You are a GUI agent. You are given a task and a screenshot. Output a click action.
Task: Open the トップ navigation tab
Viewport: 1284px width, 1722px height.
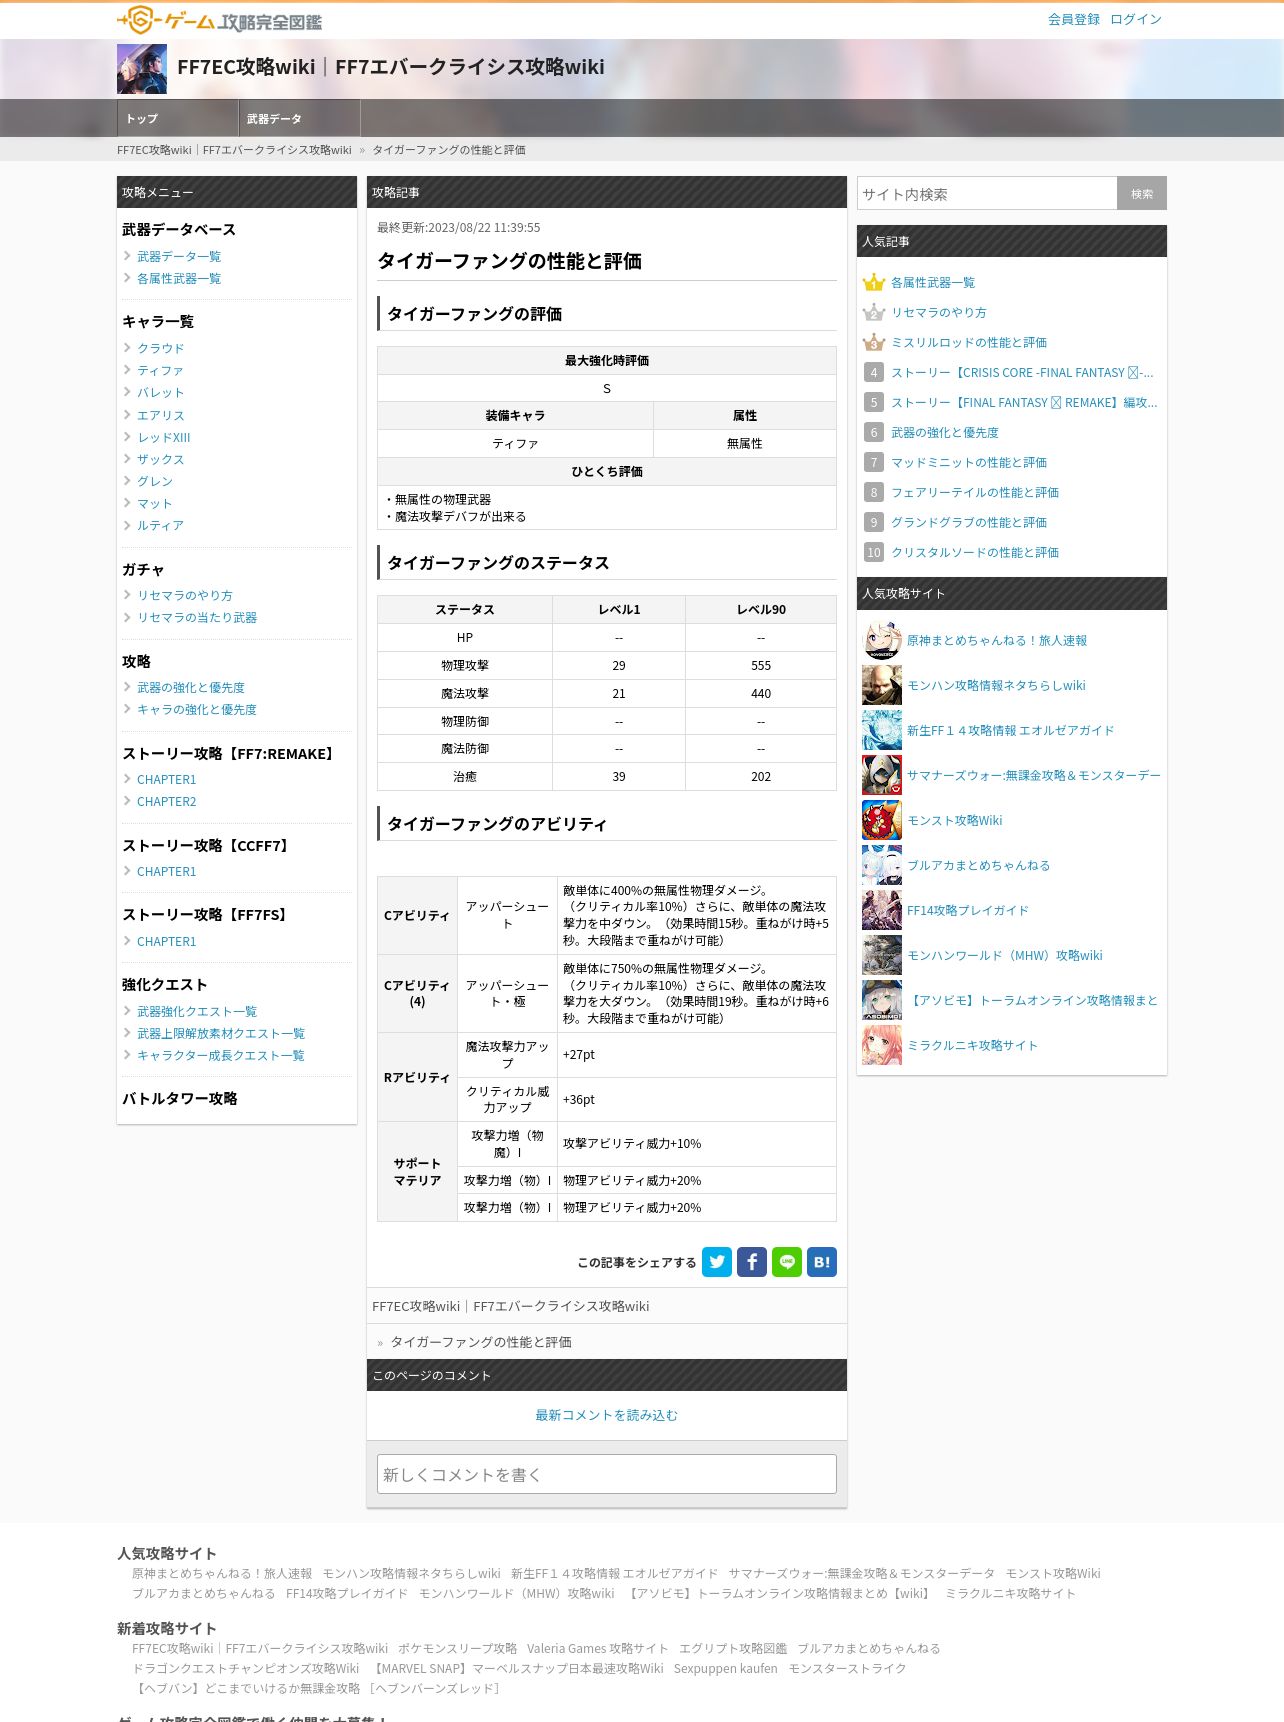pyautogui.click(x=178, y=118)
